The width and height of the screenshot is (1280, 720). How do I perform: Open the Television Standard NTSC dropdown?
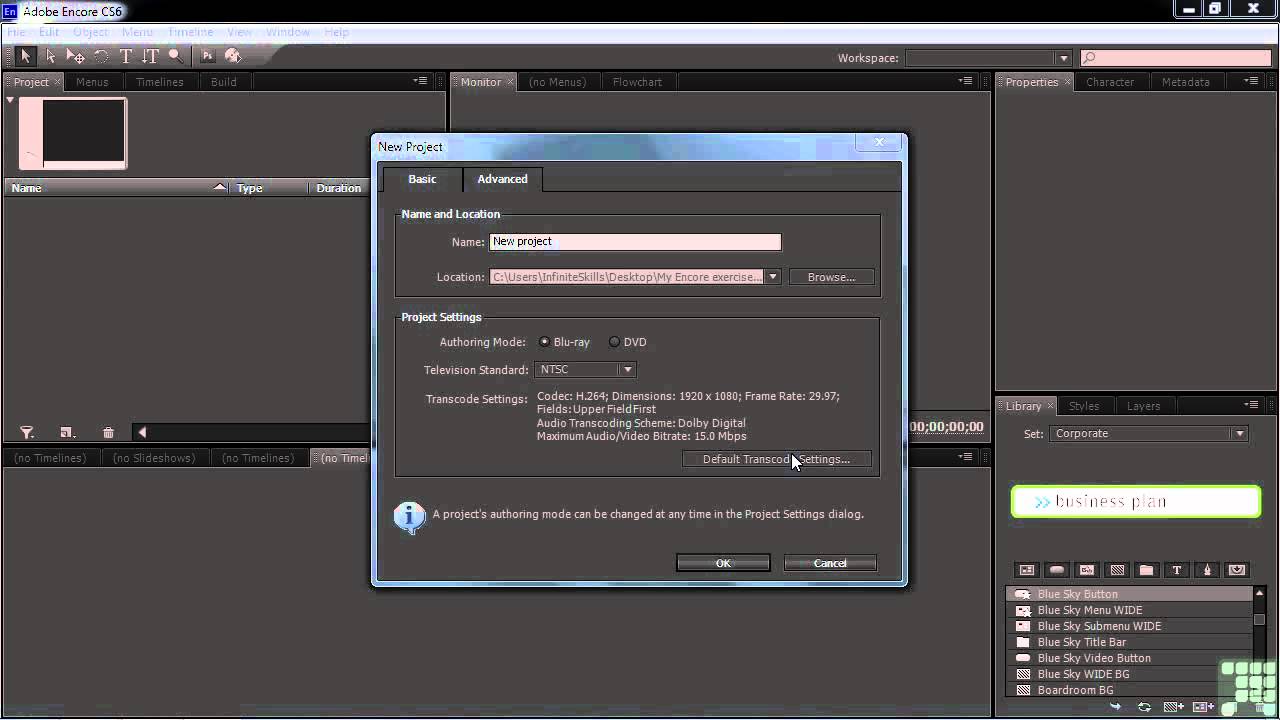point(585,370)
